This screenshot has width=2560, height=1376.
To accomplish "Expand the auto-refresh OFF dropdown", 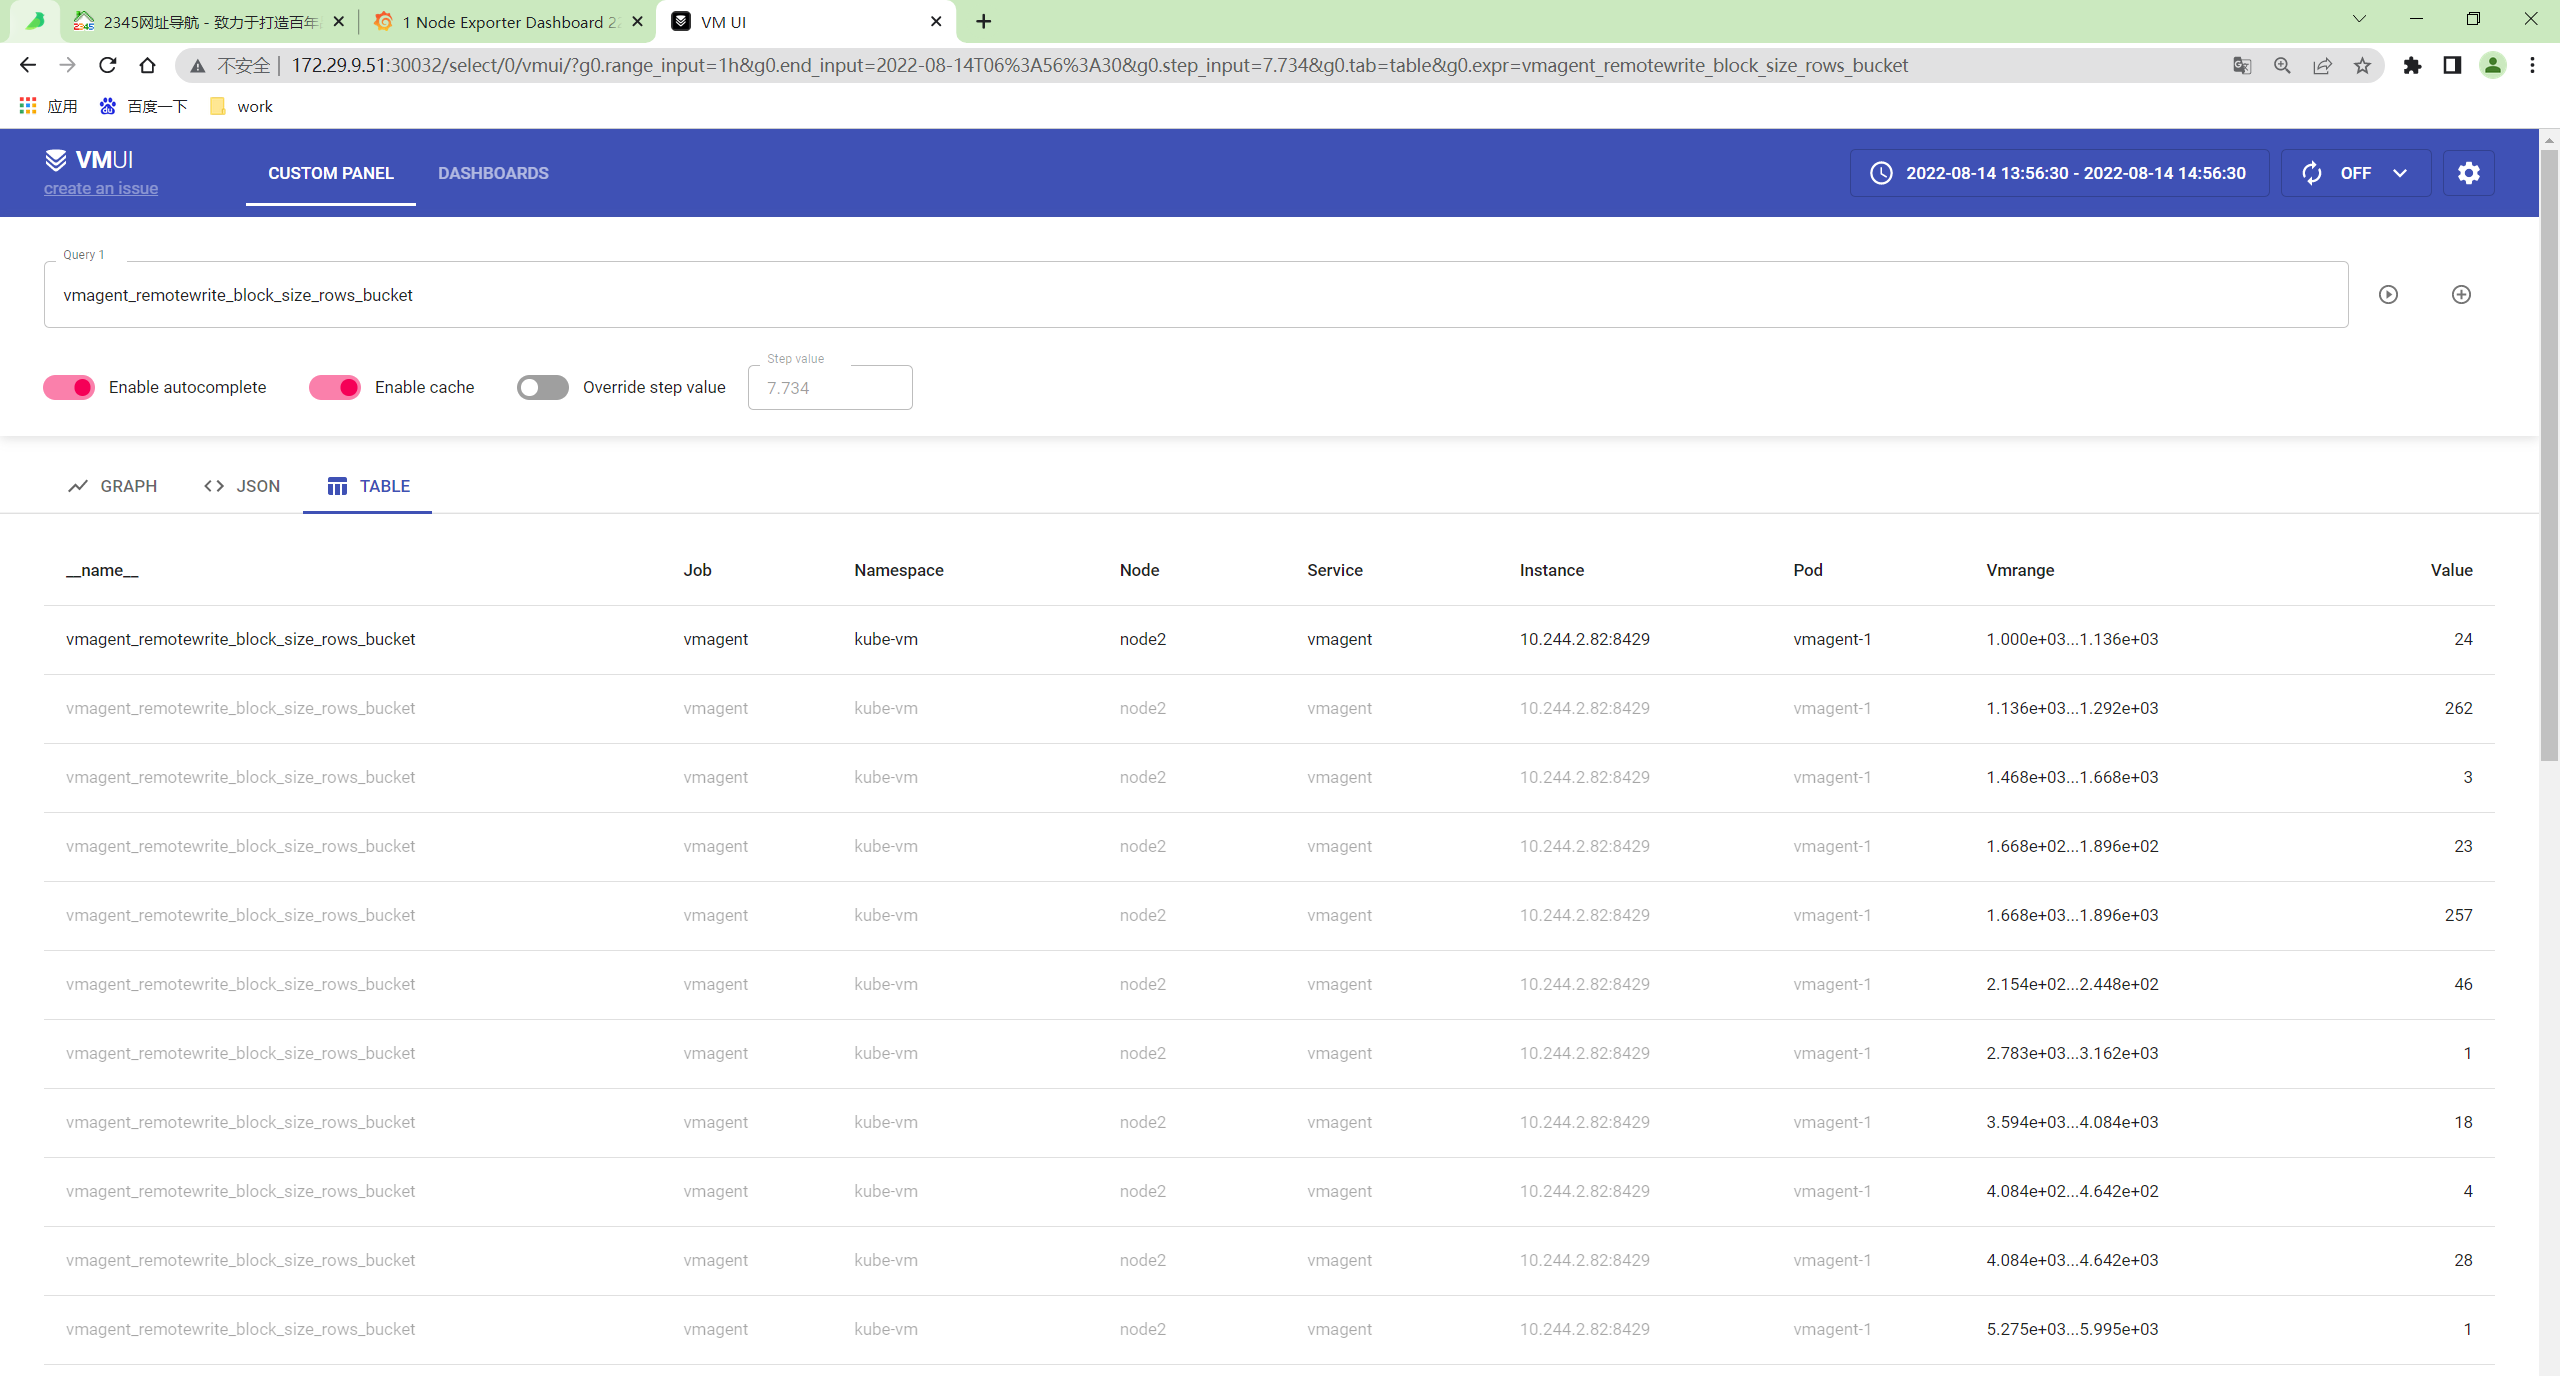I will click(2399, 173).
